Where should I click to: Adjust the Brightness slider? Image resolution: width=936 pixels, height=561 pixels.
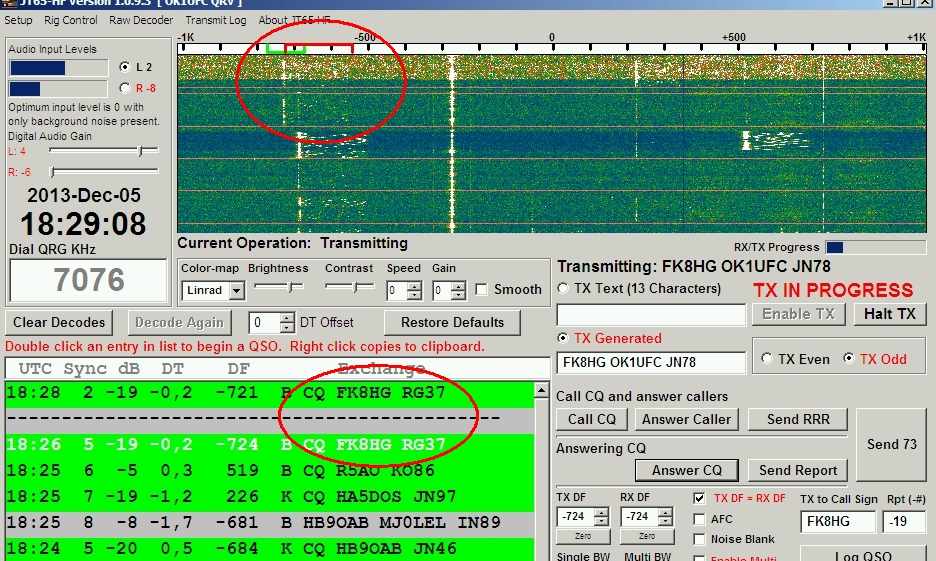coord(291,287)
